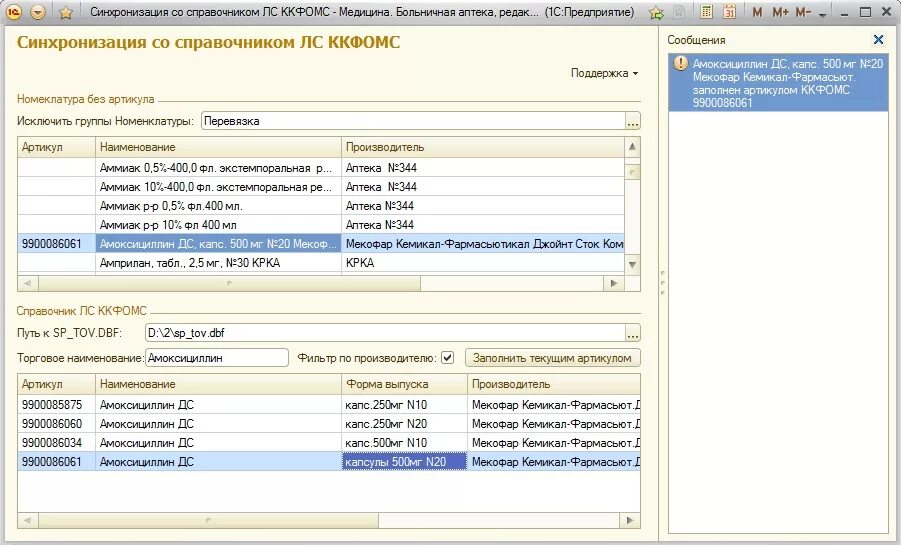Click left arrow of upper table horizontal scrollbar
901x547 pixels.
coord(28,283)
